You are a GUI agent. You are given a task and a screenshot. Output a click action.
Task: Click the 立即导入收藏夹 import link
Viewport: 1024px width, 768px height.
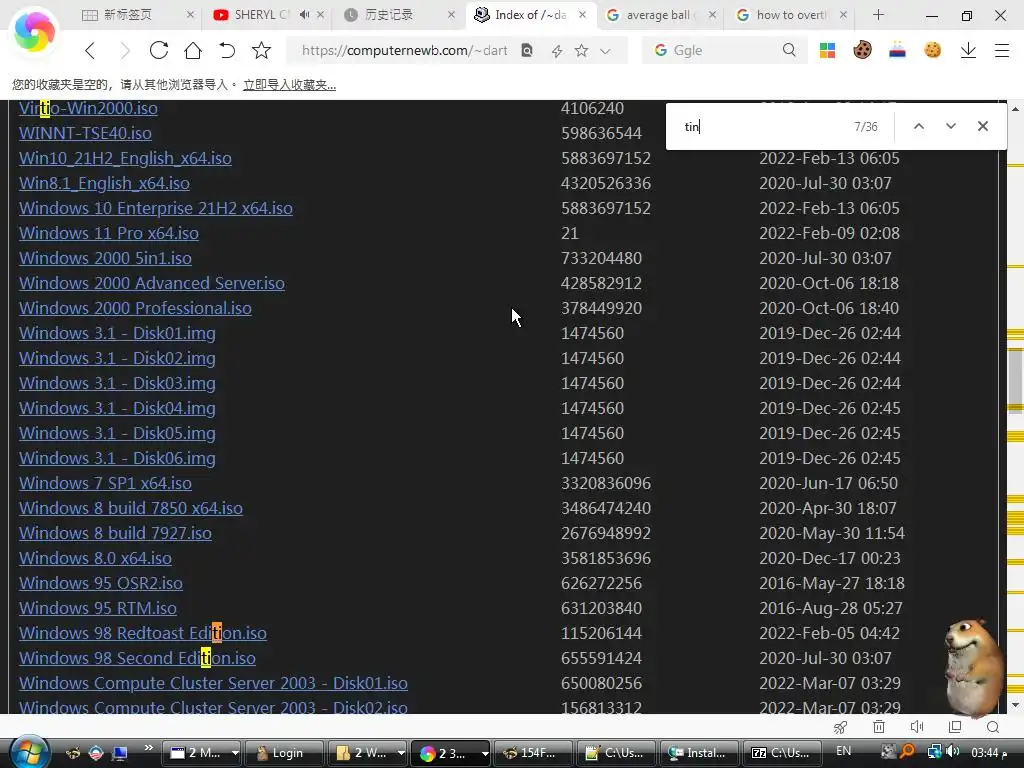click(x=289, y=85)
